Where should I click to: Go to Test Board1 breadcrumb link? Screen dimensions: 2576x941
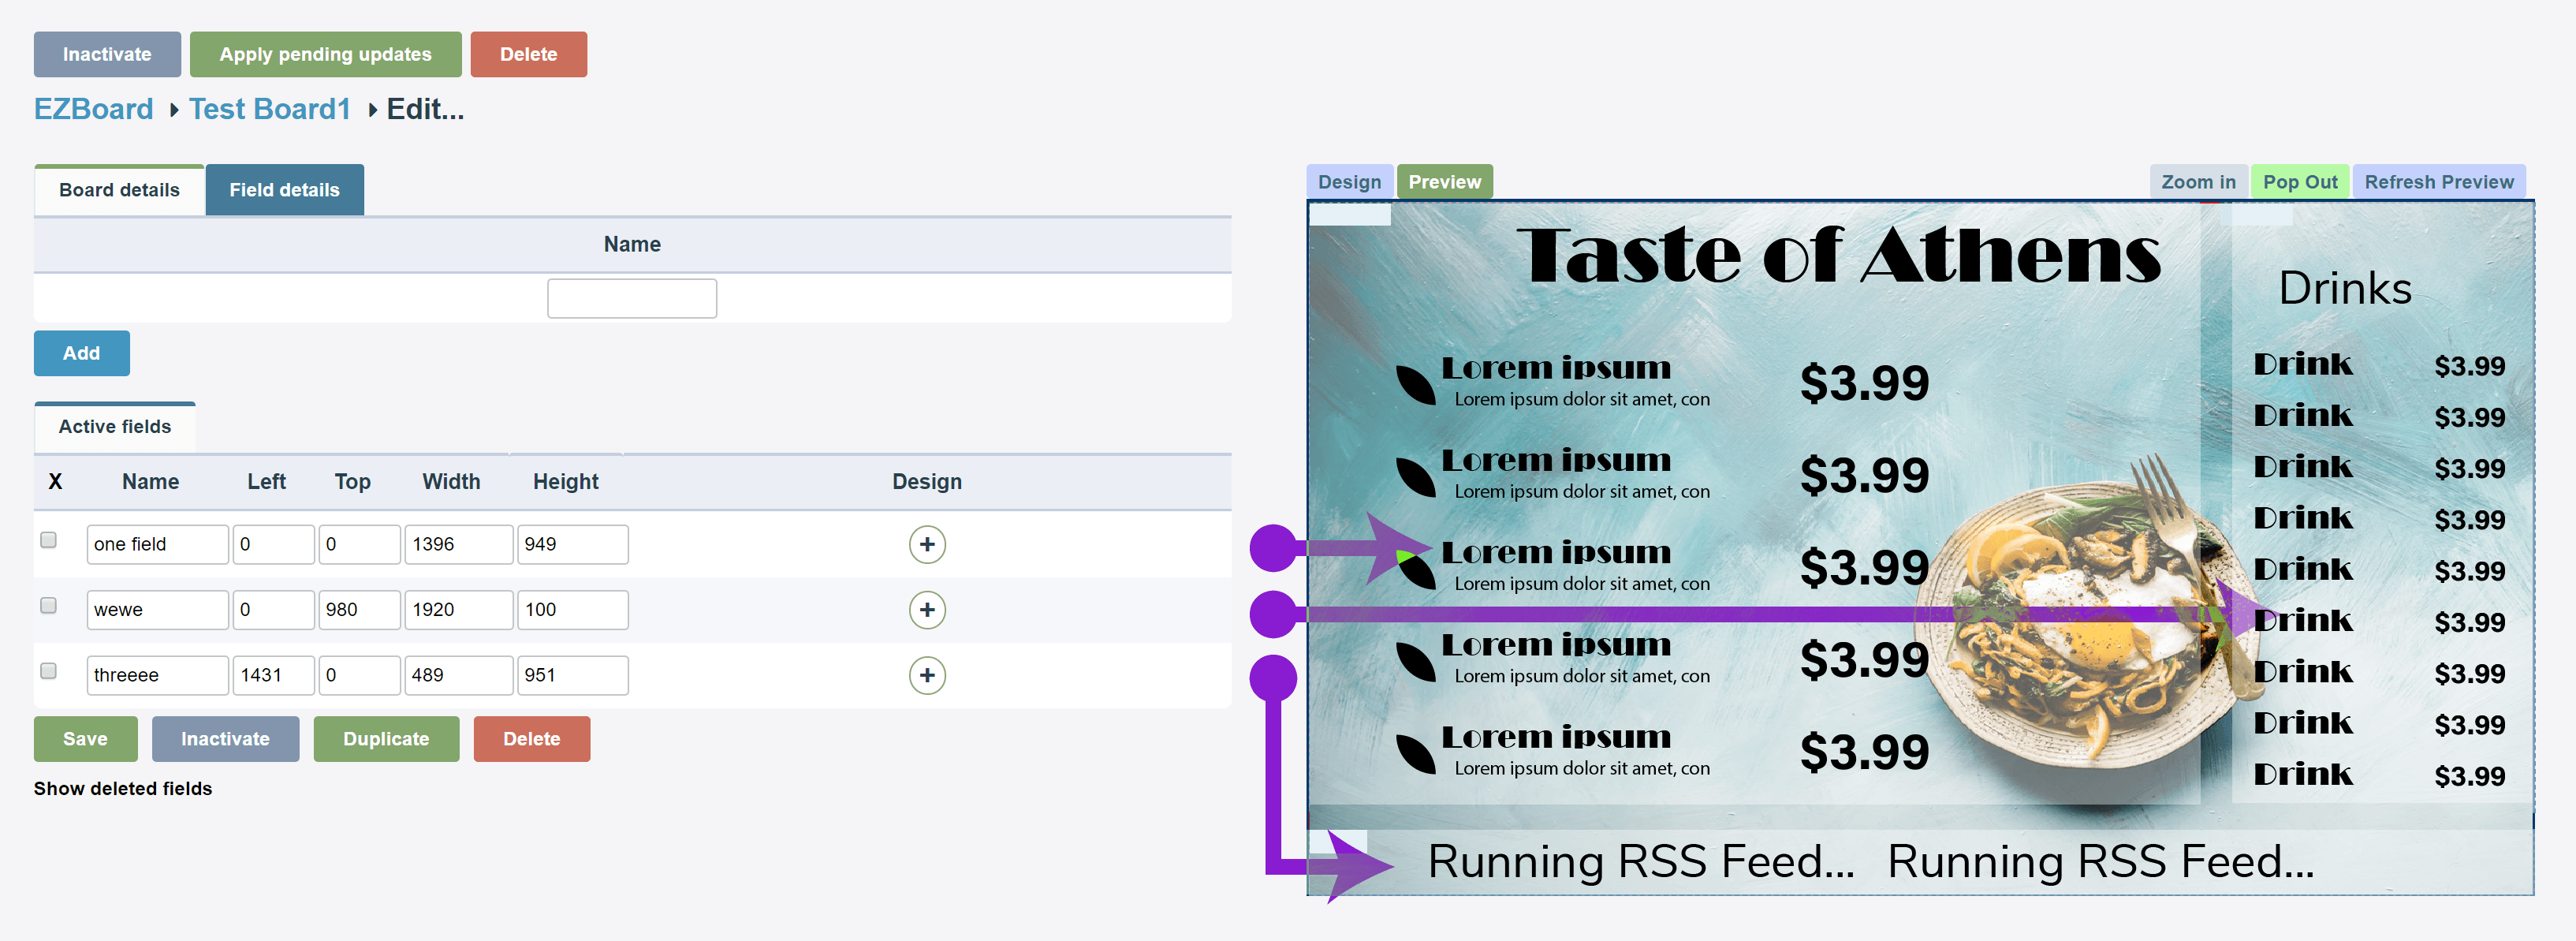pos(270,109)
